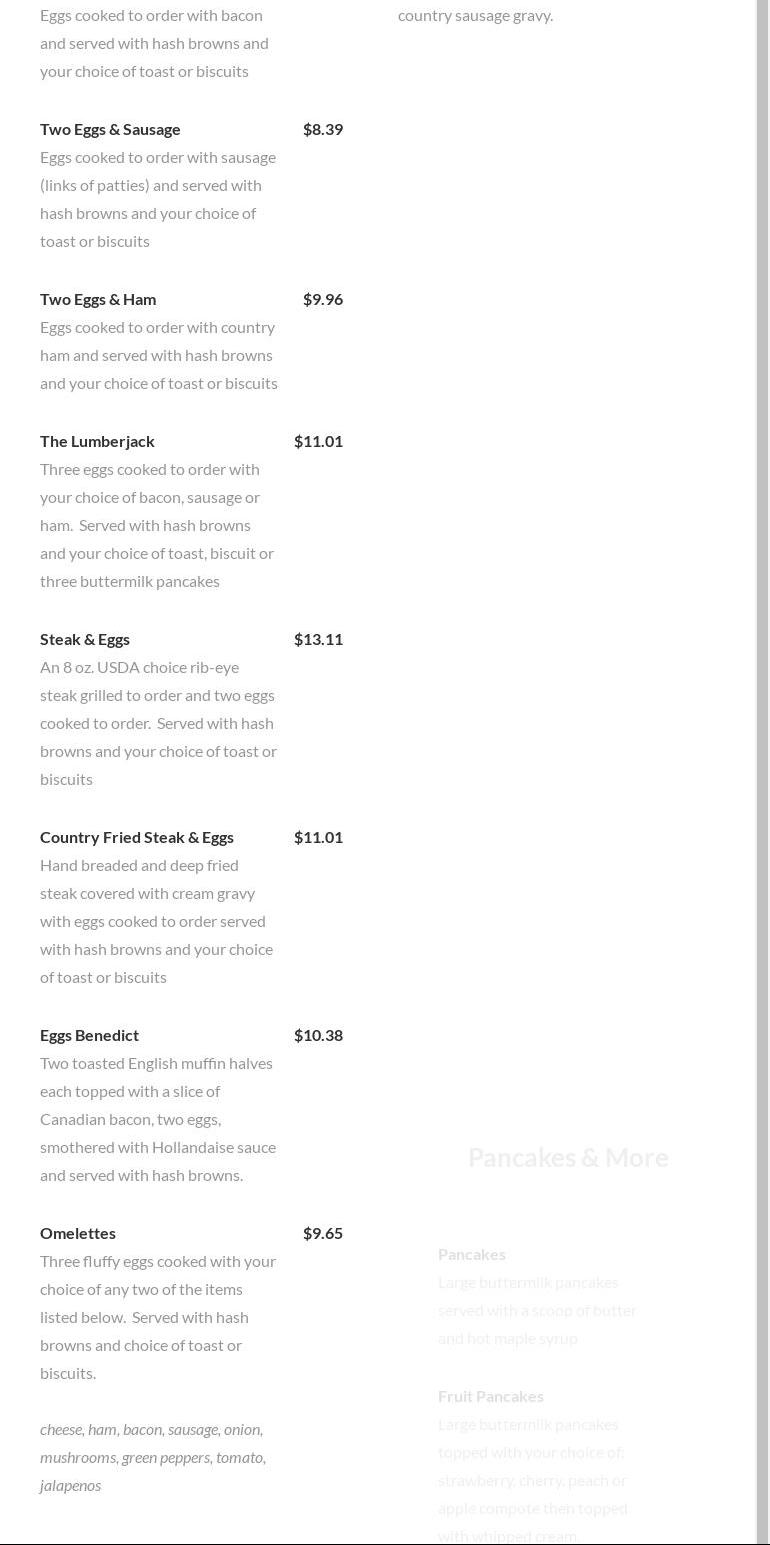The image size is (770, 1545).
Task: Click the $9.65 Omelettes price
Action: coord(323,1233)
